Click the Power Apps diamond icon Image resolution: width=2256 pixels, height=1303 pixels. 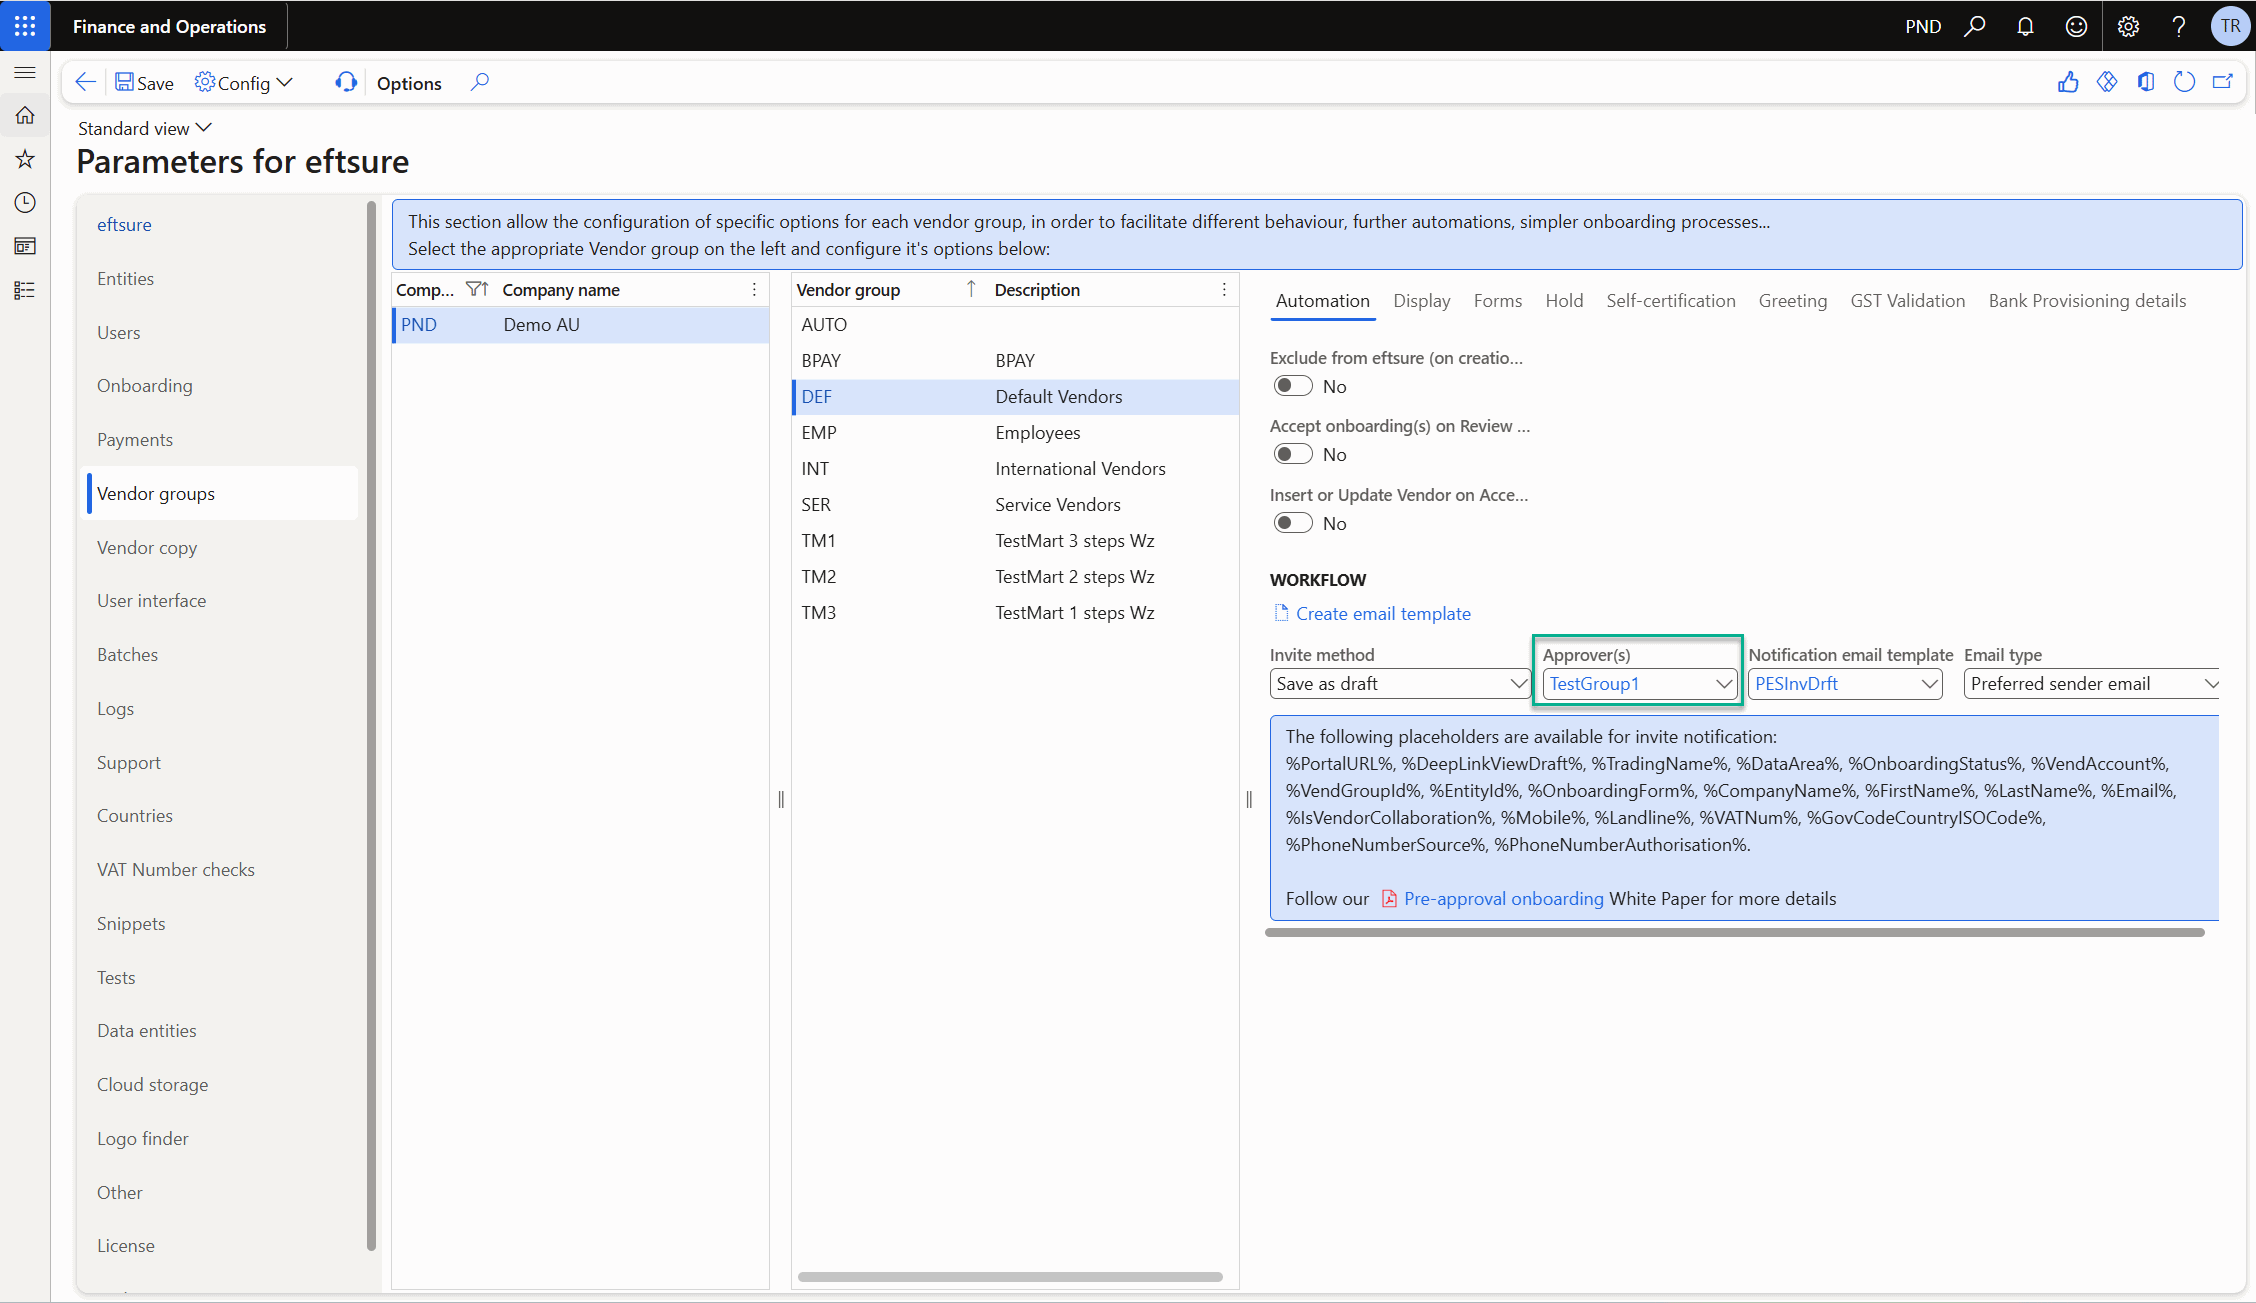(2107, 83)
